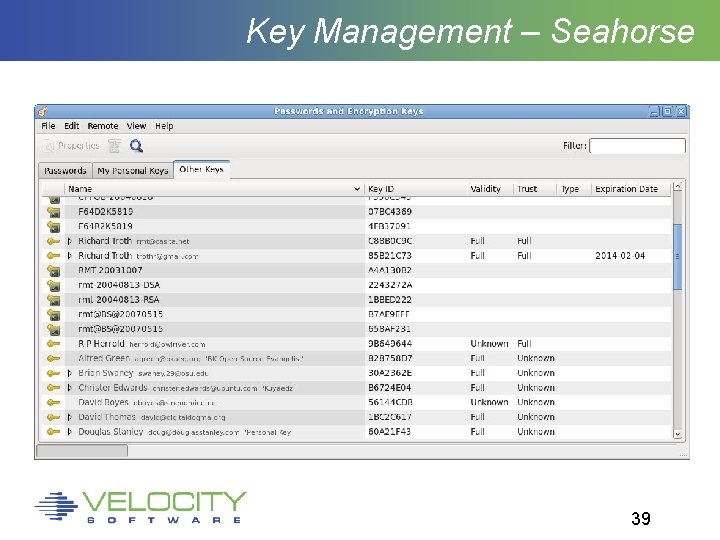Sort by the Key ID column
This screenshot has width=720, height=540.
(x=416, y=189)
